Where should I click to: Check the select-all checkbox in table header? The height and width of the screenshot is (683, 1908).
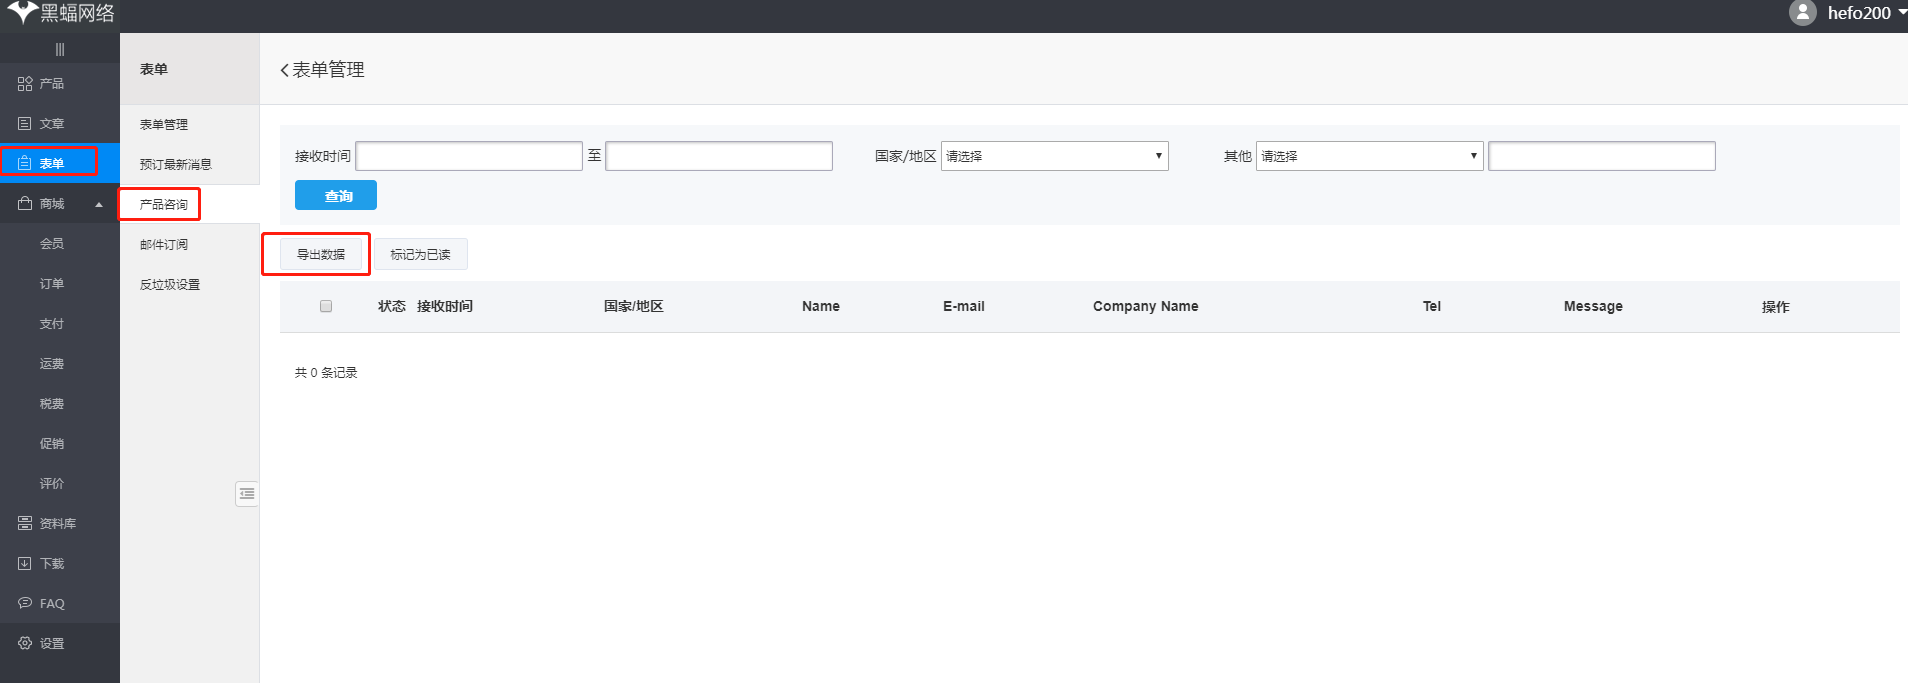[x=326, y=306]
